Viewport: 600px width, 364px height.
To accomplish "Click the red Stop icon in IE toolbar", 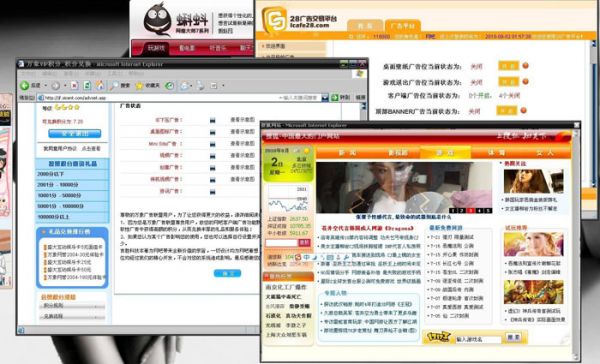I will click(75, 85).
